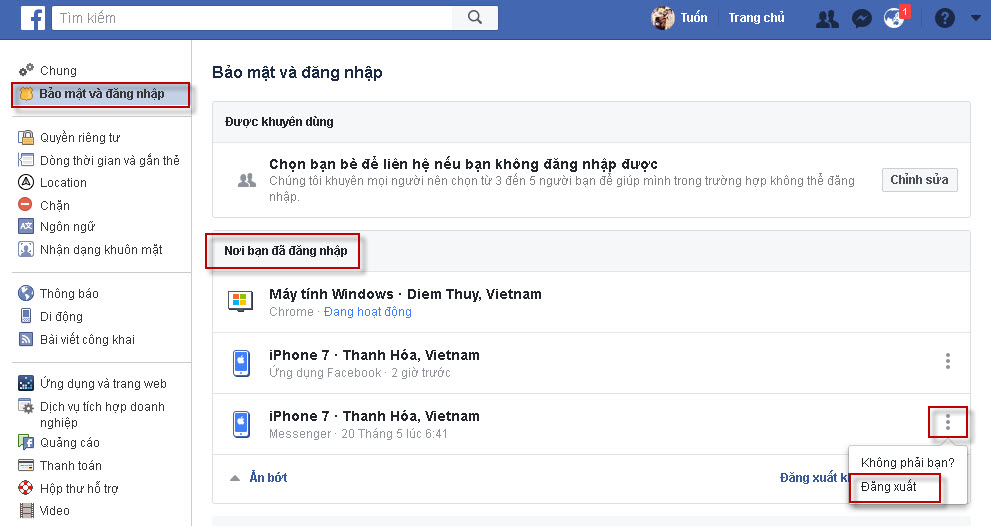
Task: Collapse list with Ẩn bớt
Action: coord(268,477)
